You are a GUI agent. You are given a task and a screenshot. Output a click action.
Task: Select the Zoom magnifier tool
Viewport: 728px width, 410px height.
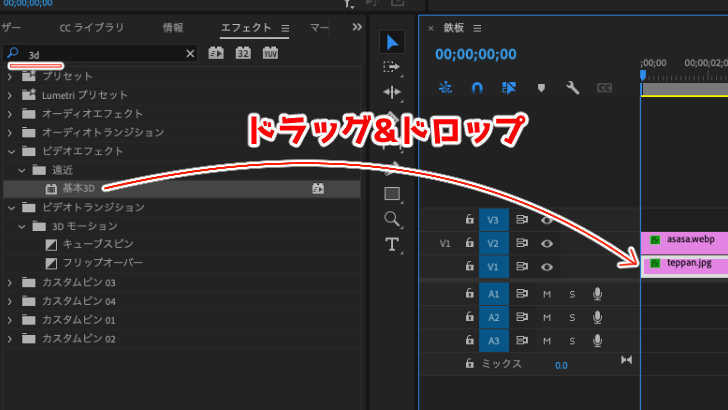[391, 218]
